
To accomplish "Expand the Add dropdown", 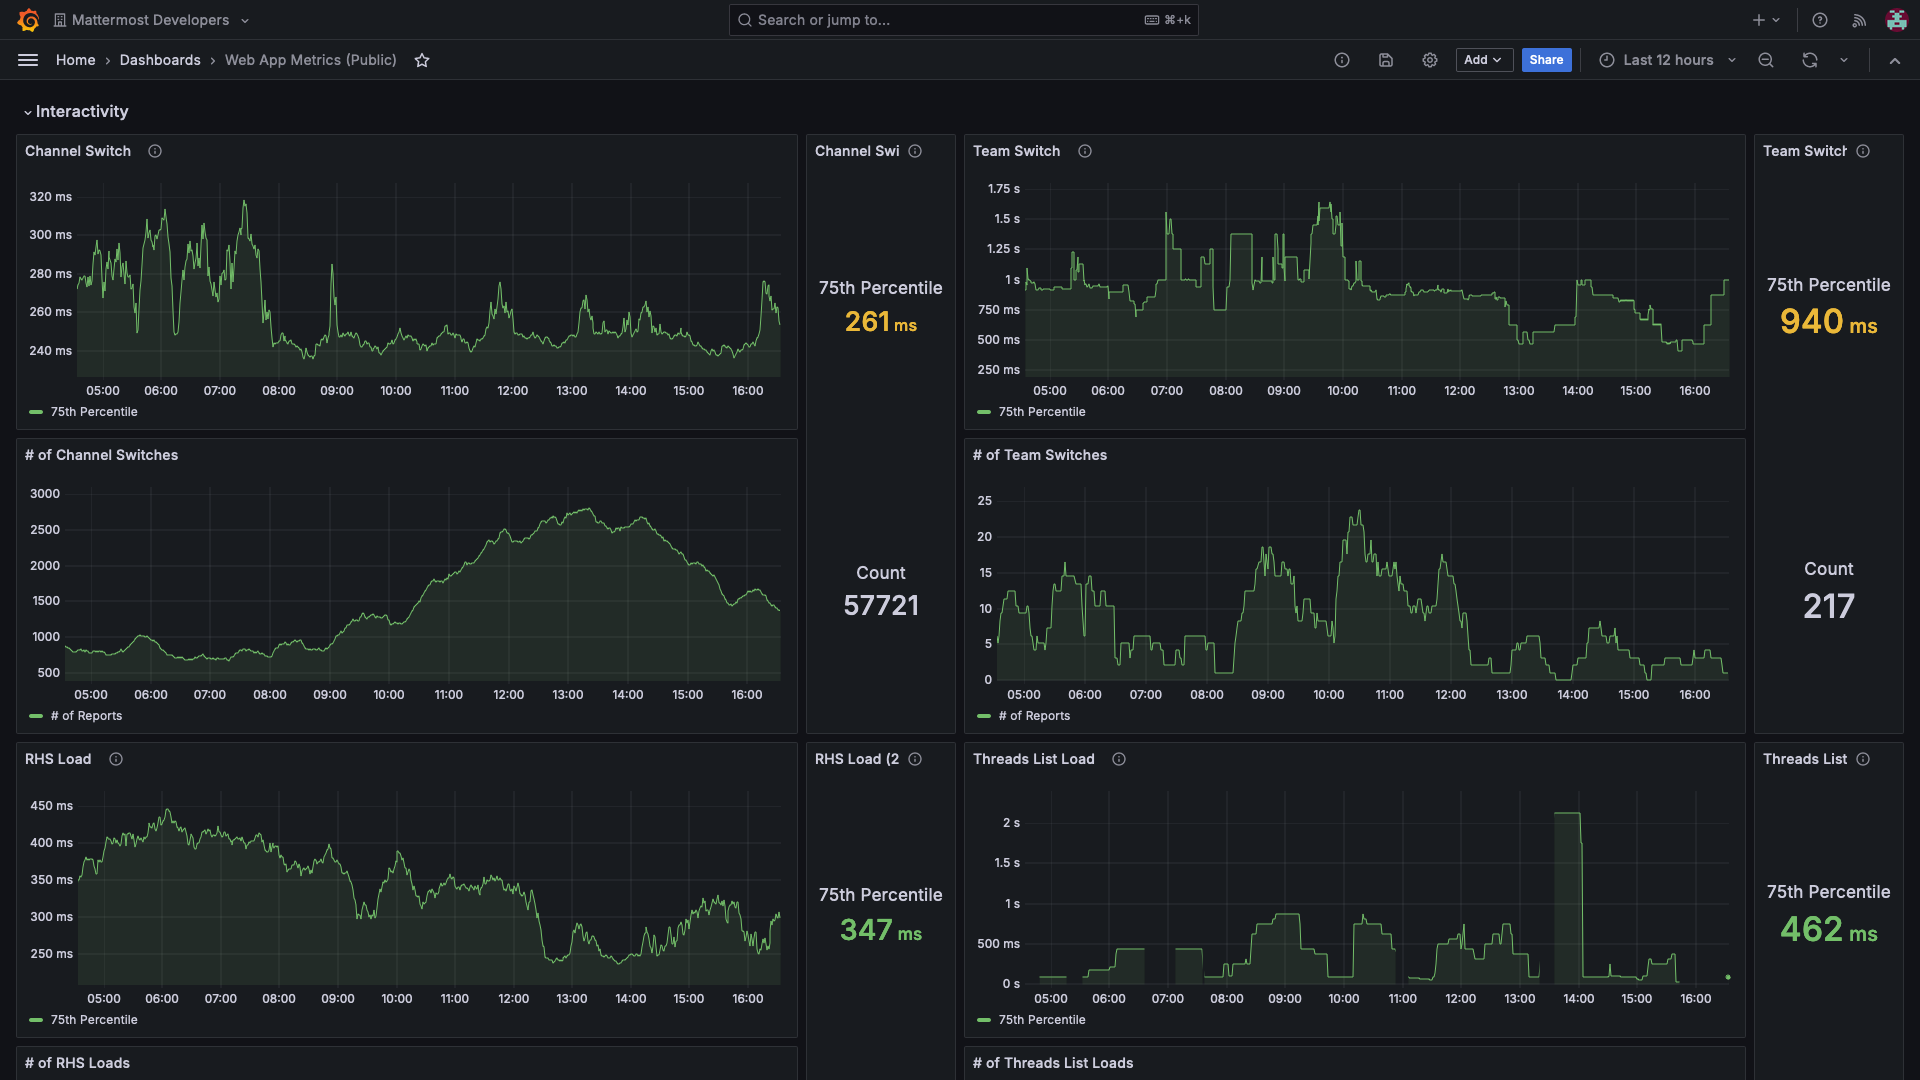I will pos(1483,60).
